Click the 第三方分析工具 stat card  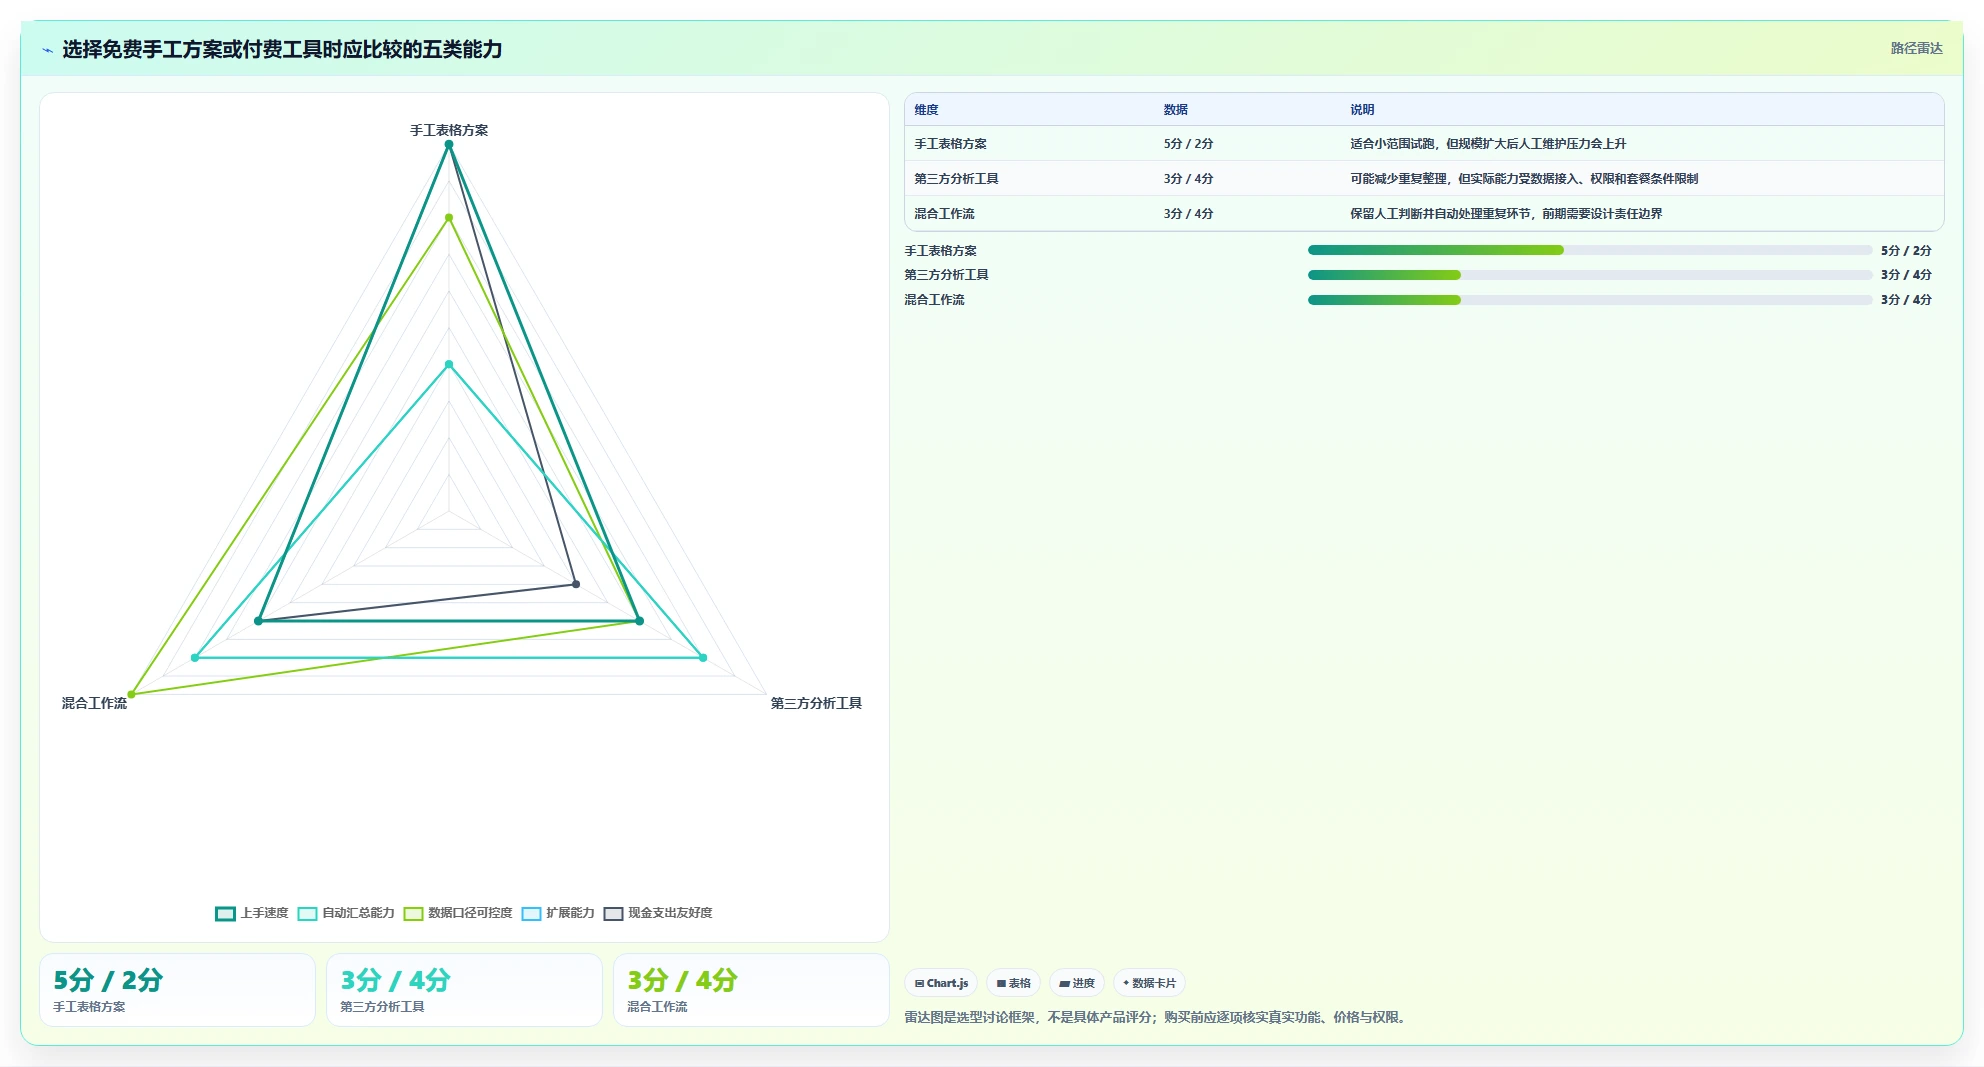point(464,990)
